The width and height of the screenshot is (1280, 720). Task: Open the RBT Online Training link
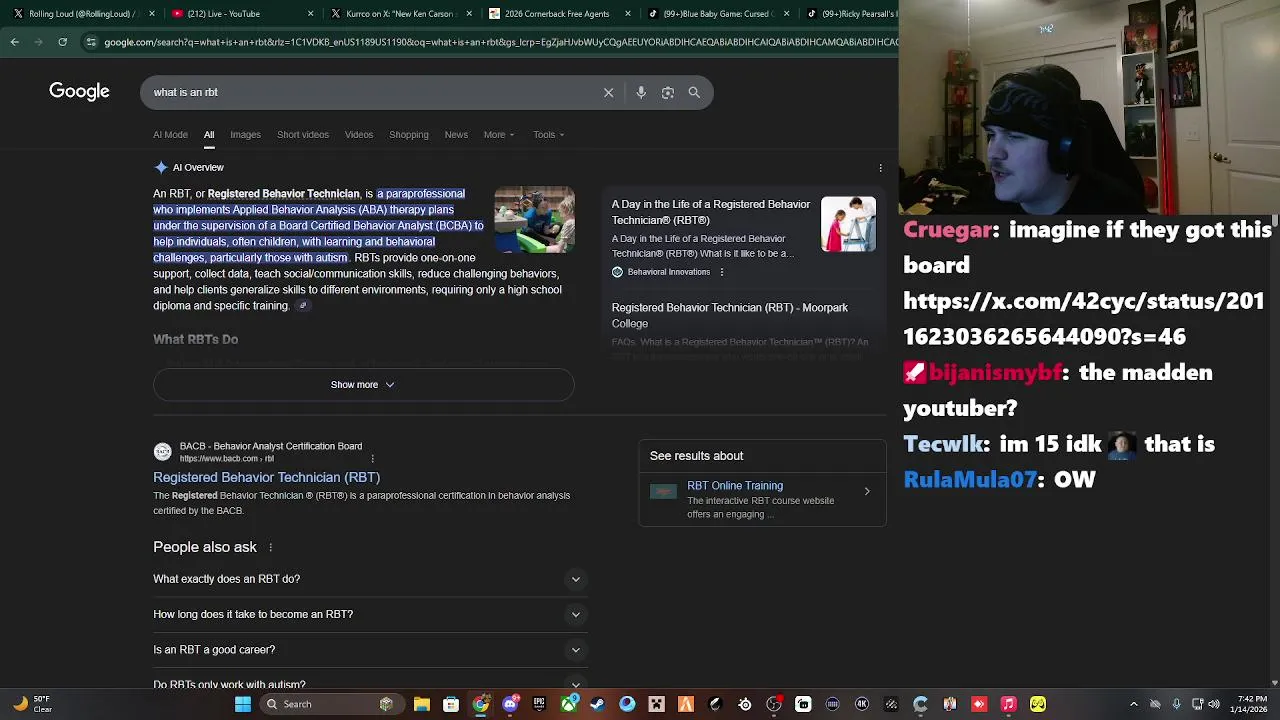pos(735,485)
